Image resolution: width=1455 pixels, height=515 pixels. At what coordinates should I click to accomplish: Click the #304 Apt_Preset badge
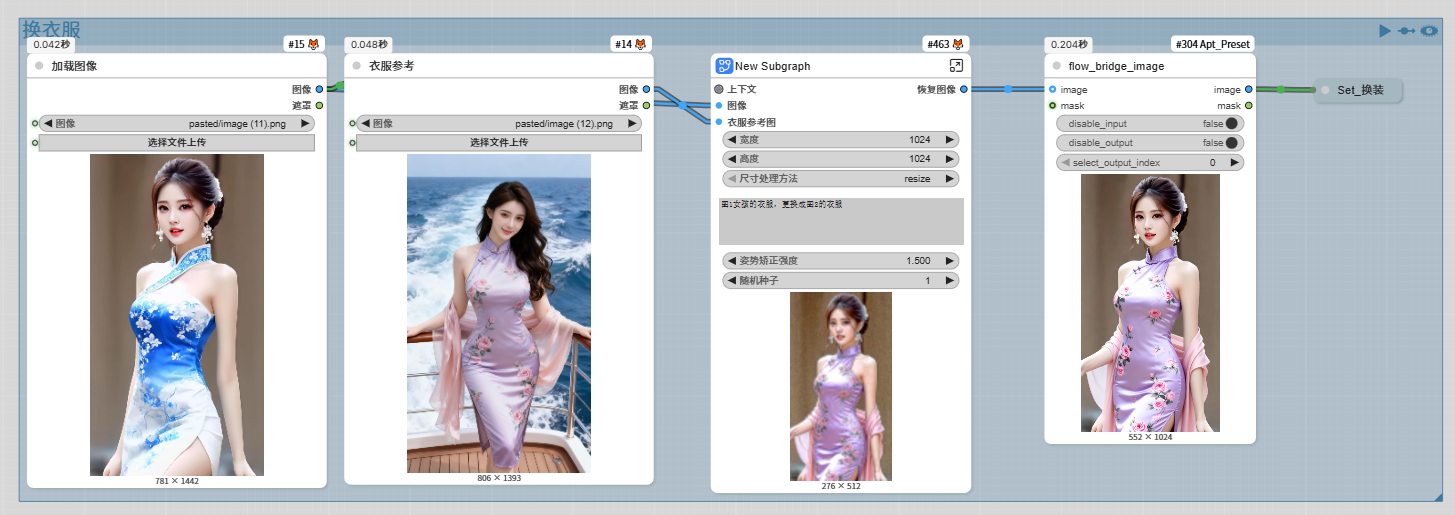coord(1212,45)
